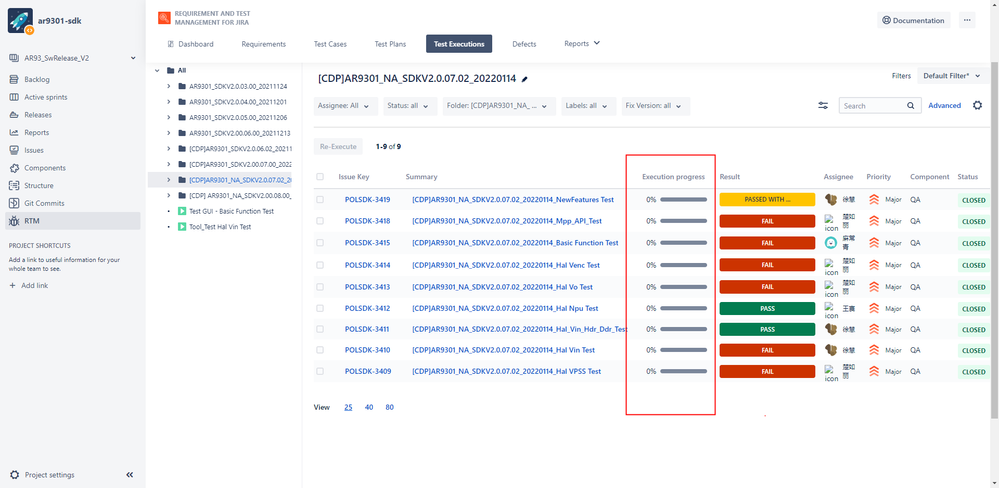Open the Hal Npu Test summary link
The height and width of the screenshot is (488, 999).
(505, 308)
